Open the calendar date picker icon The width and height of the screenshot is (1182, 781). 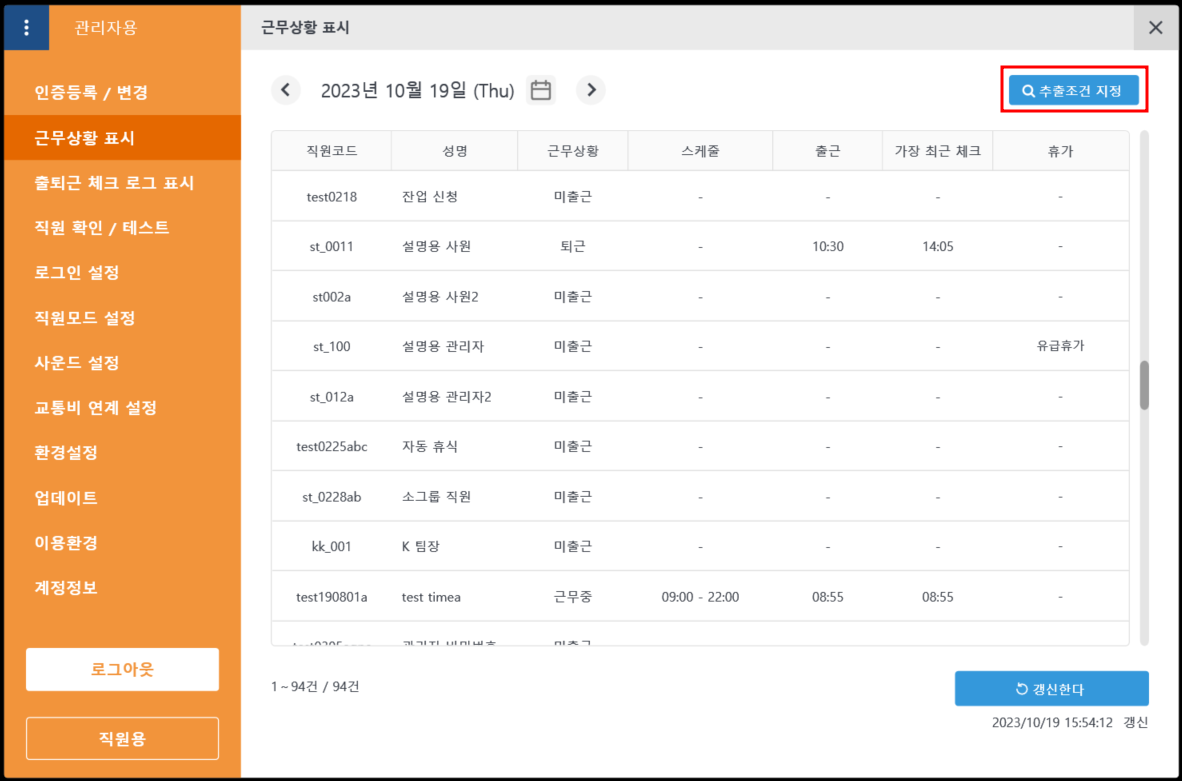pyautogui.click(x=541, y=90)
